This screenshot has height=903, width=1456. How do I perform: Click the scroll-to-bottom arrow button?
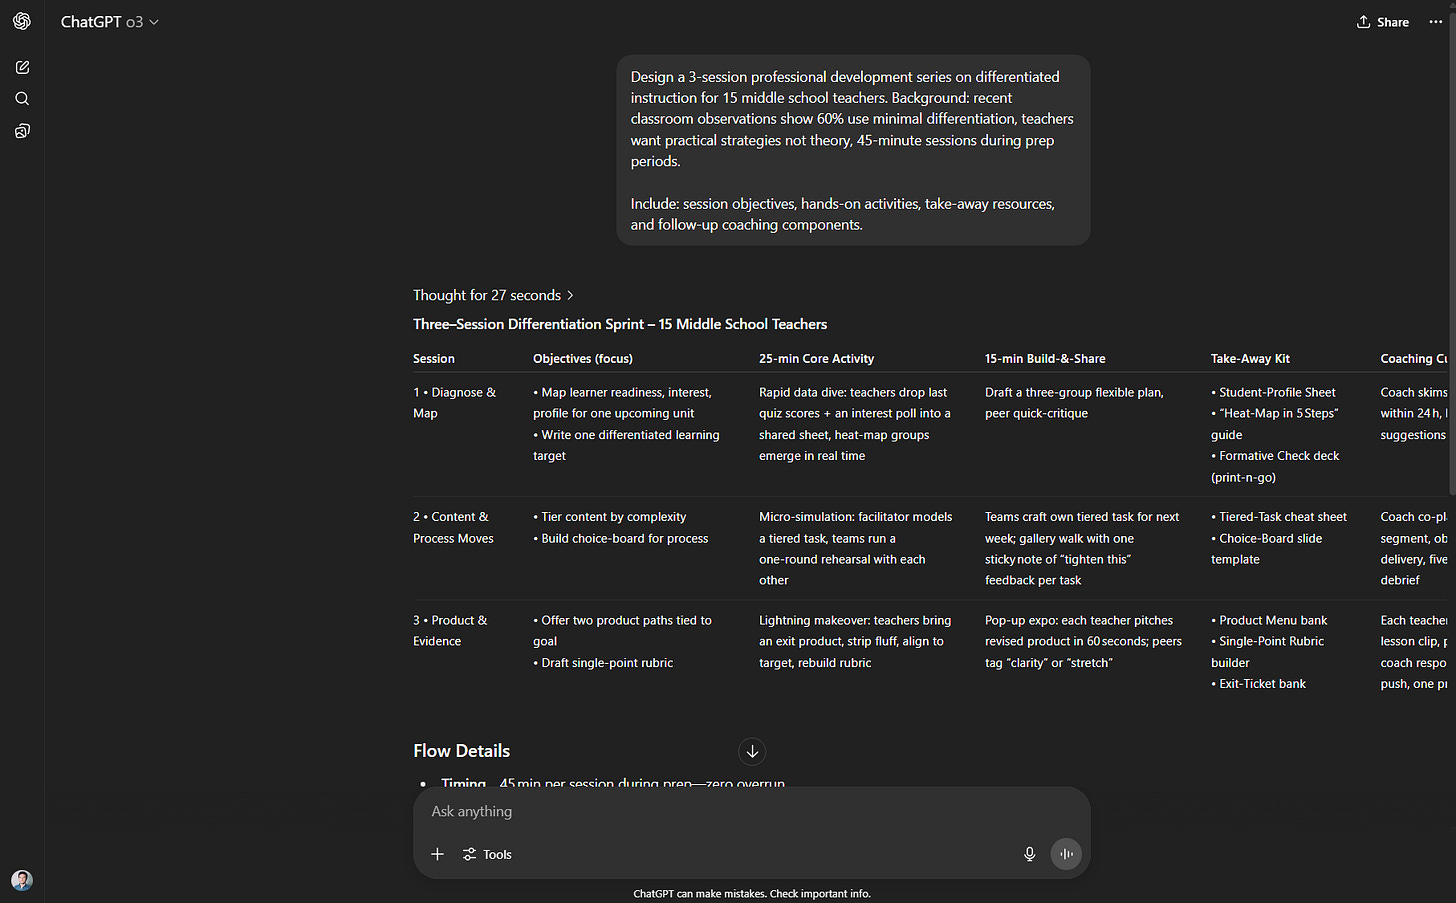(x=752, y=751)
